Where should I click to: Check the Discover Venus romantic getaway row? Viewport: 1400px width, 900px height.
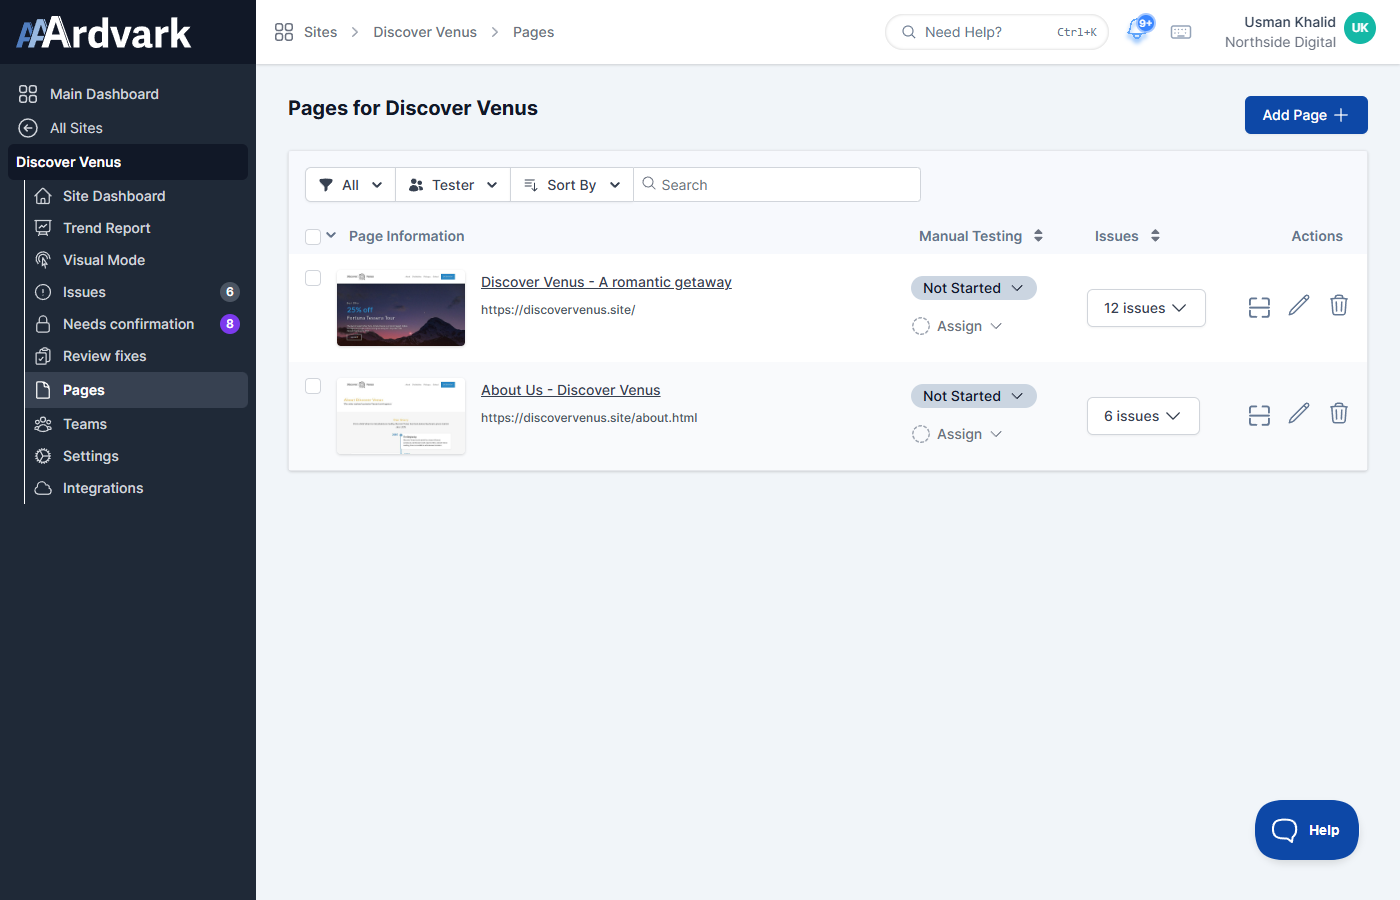(313, 278)
